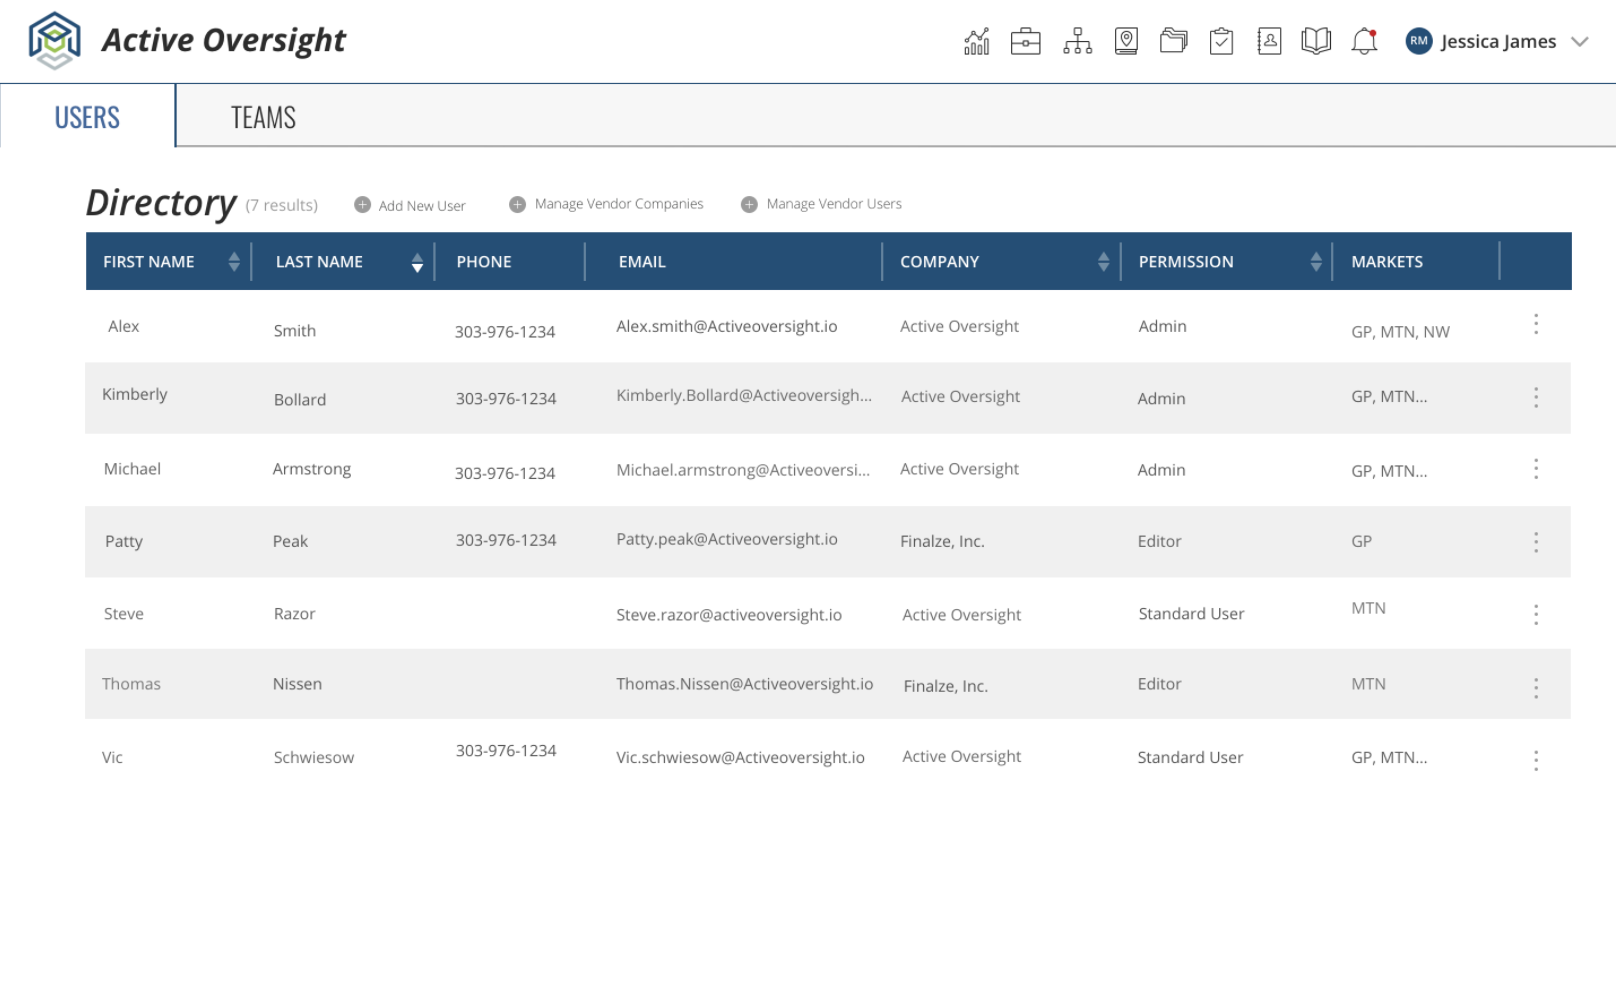Expand options for Thomas Nissen's row

tap(1535, 686)
